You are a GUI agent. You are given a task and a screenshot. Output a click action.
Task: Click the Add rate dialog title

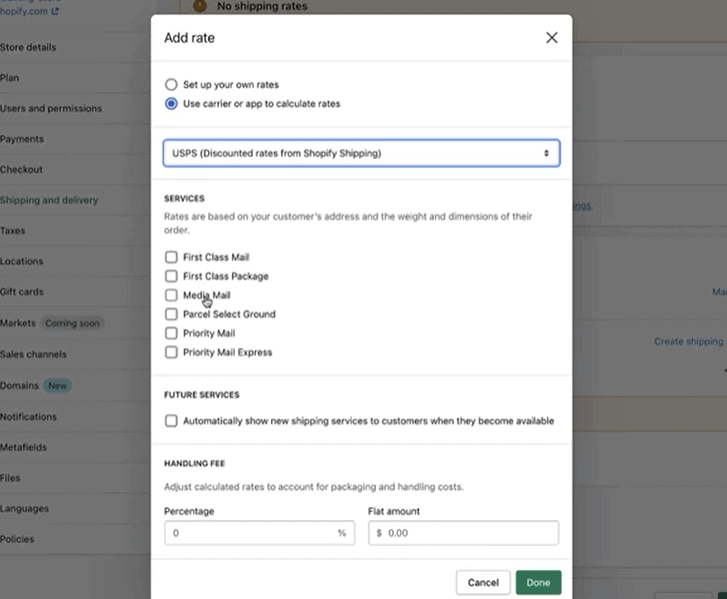[189, 38]
